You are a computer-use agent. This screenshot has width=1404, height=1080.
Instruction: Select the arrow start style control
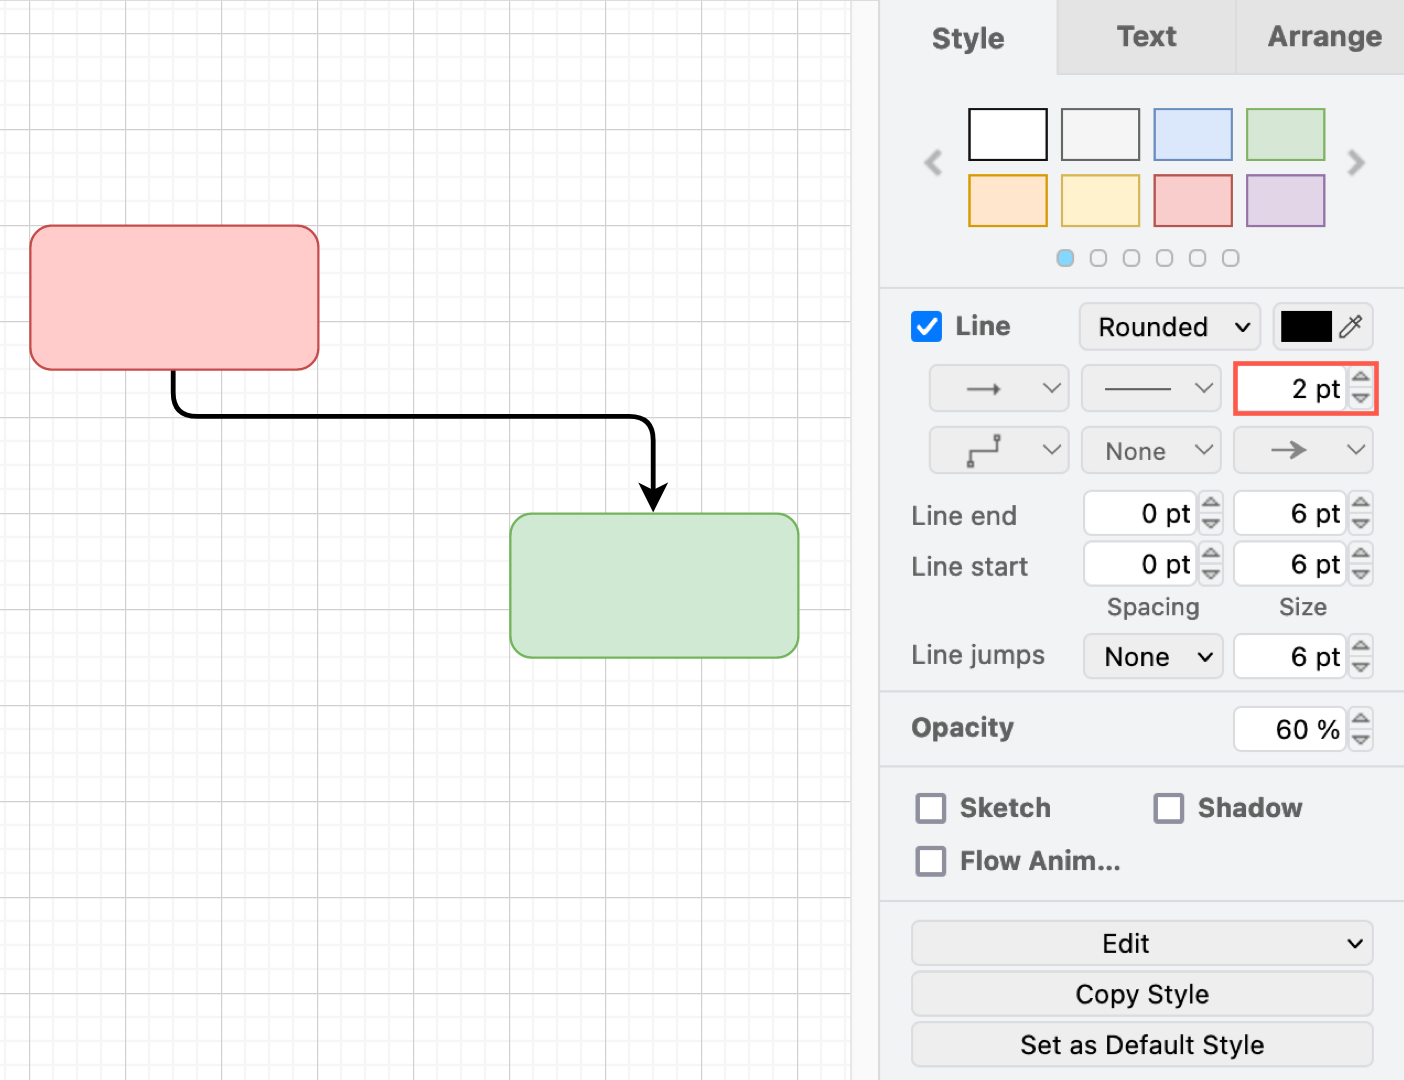(x=998, y=388)
